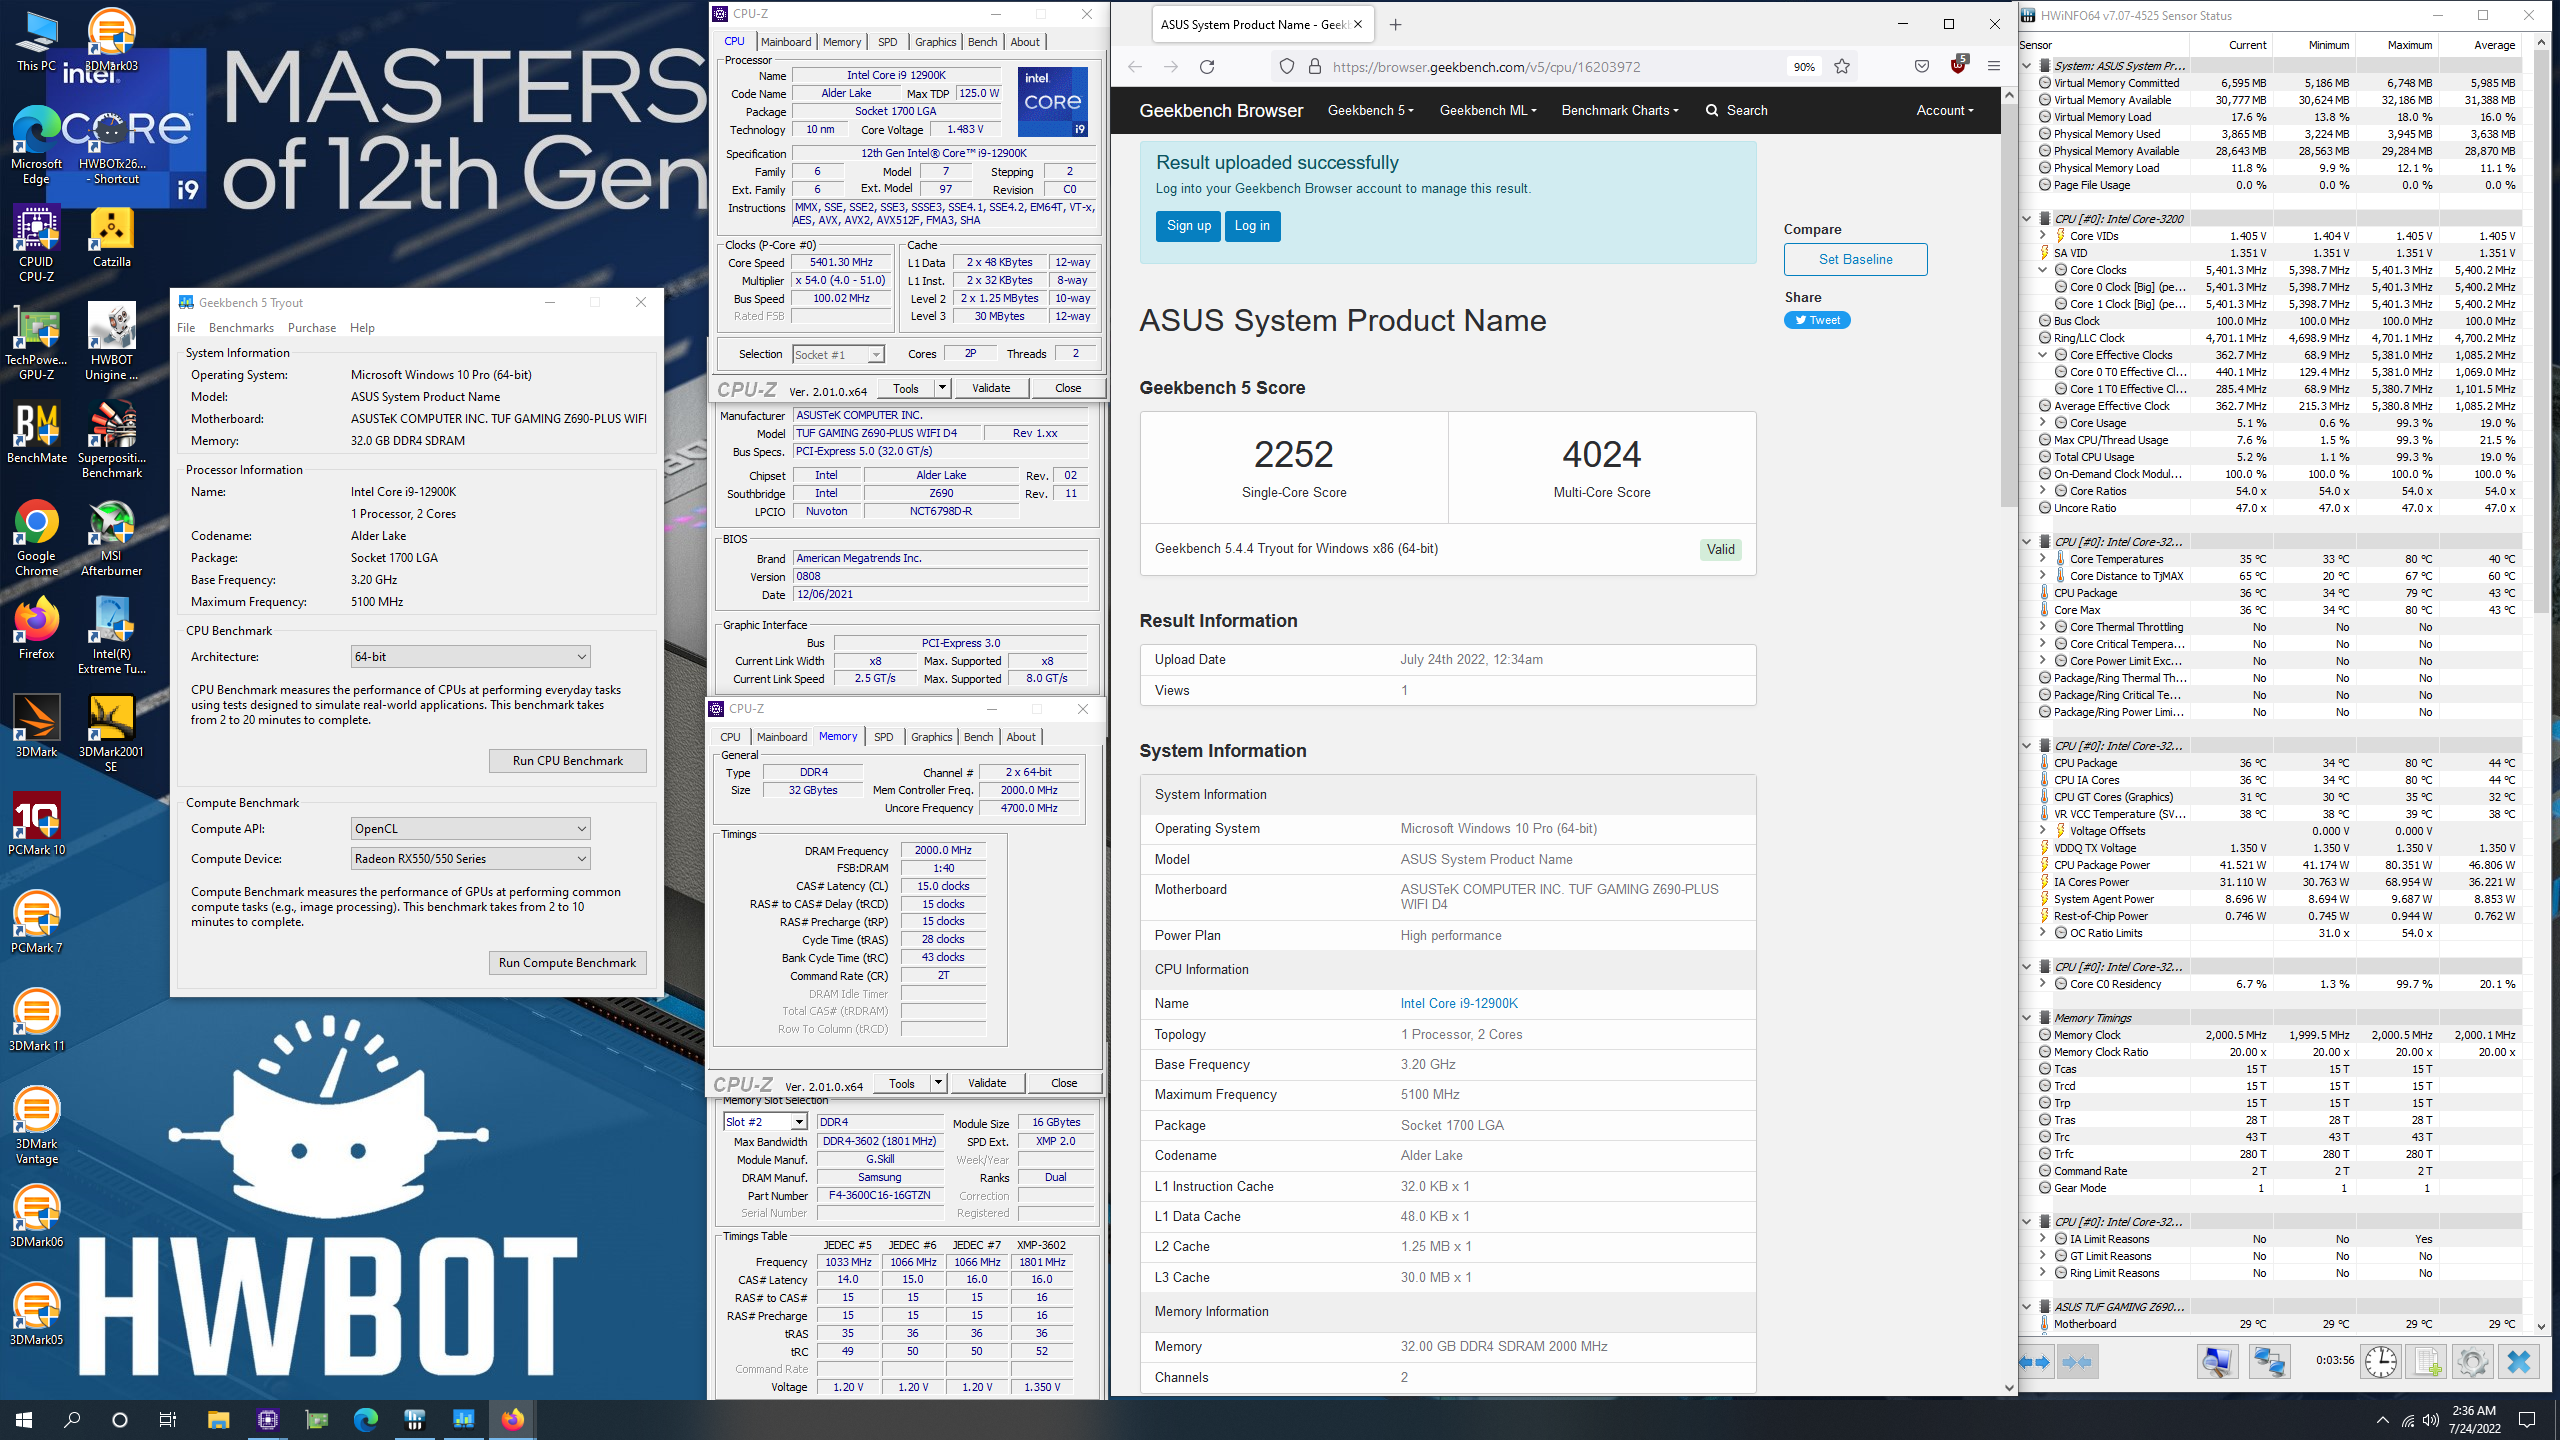This screenshot has width=2560, height=1440.
Task: Open Catzilla desktop icon
Action: point(111,238)
